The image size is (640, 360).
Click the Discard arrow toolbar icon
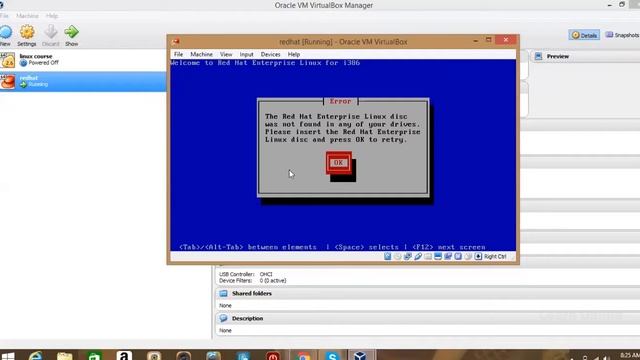(x=51, y=32)
